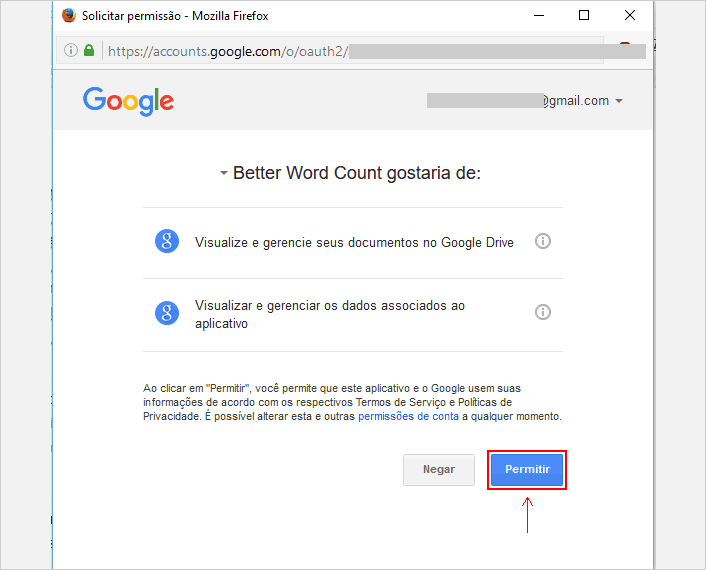The height and width of the screenshot is (570, 706).
Task: Click text 'Visualizar e gerenciar os dados associados ao aplicativo'
Action: pyautogui.click(x=330, y=314)
